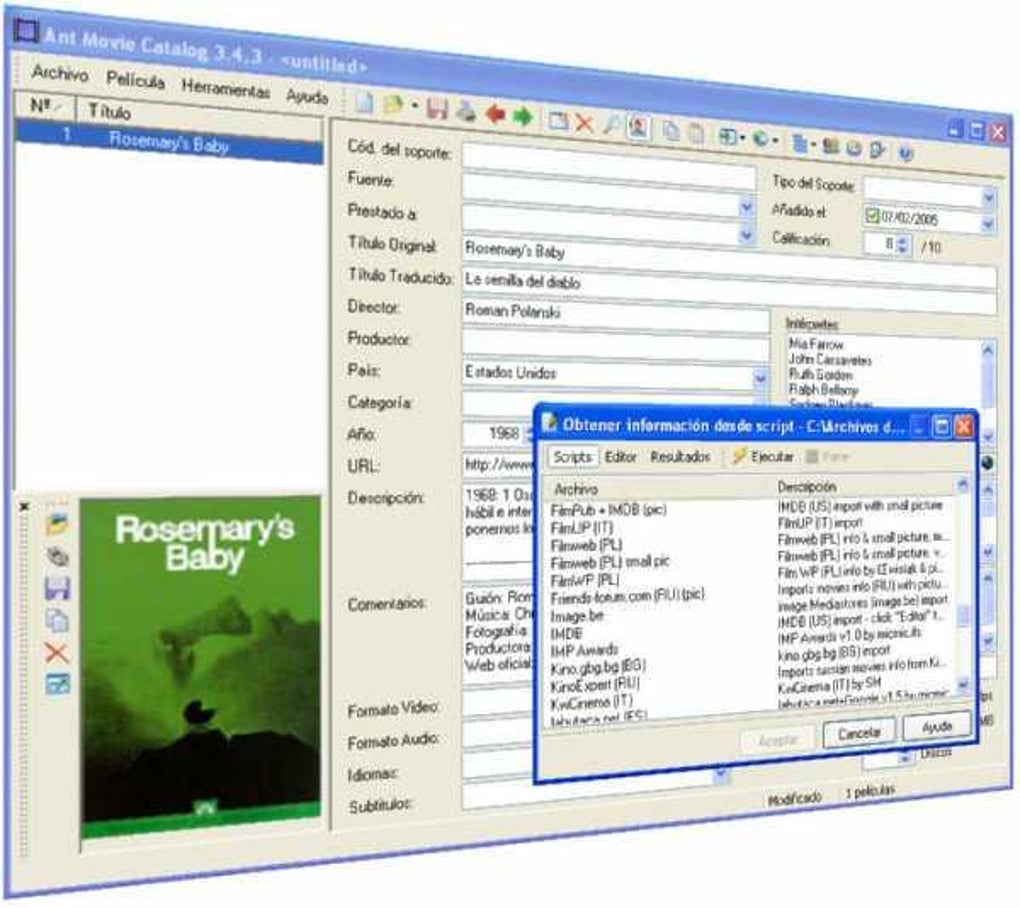1020x908 pixels.
Task: Click the link picture icon beside poster
Action: click(x=57, y=556)
